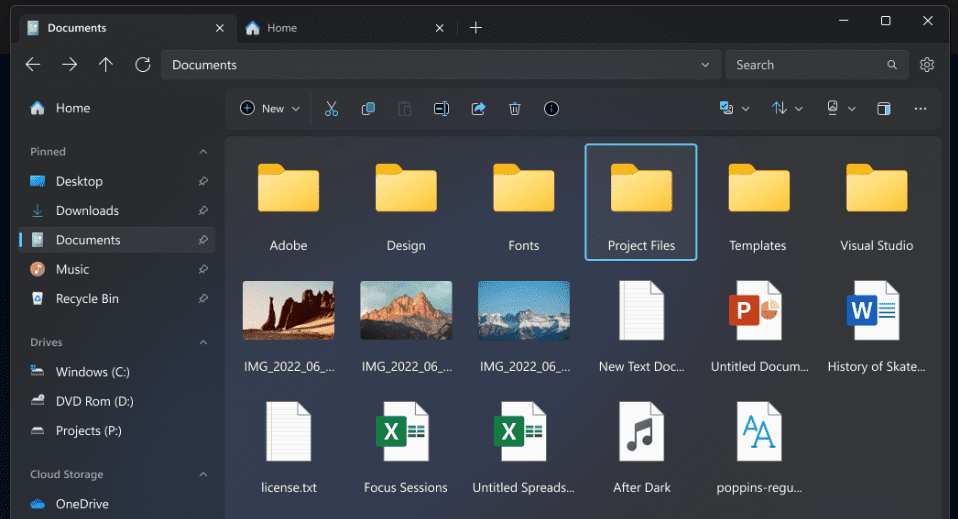Click the Delete trash icon

coord(514,108)
